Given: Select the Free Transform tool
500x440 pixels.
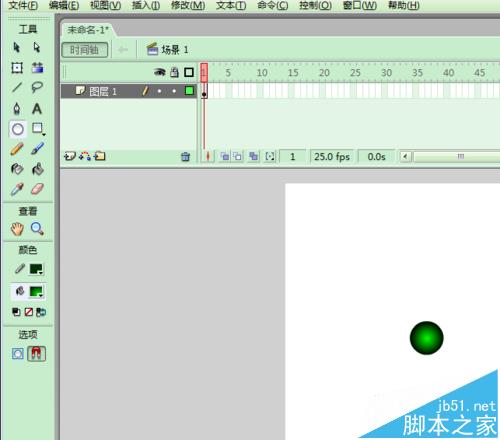Looking at the screenshot, I should coord(17,68).
